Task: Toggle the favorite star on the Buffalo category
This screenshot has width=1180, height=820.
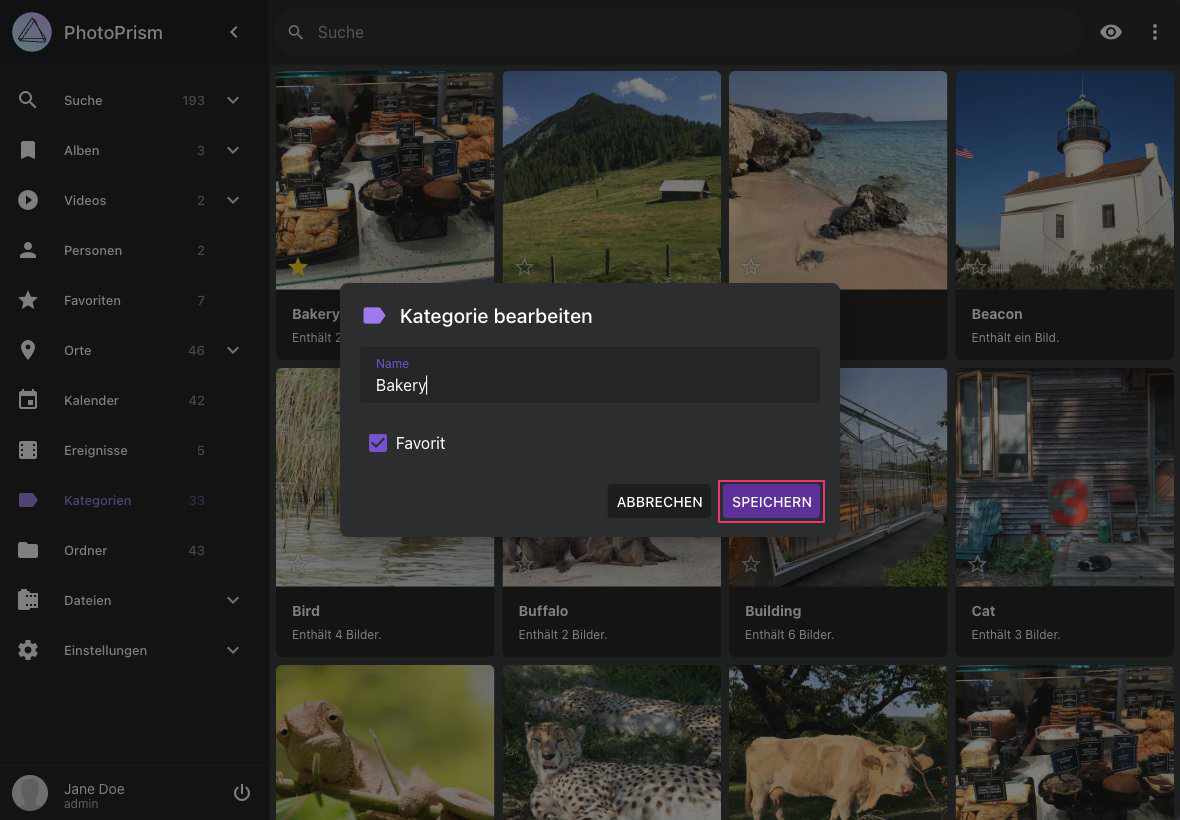Action: pyautogui.click(x=525, y=563)
